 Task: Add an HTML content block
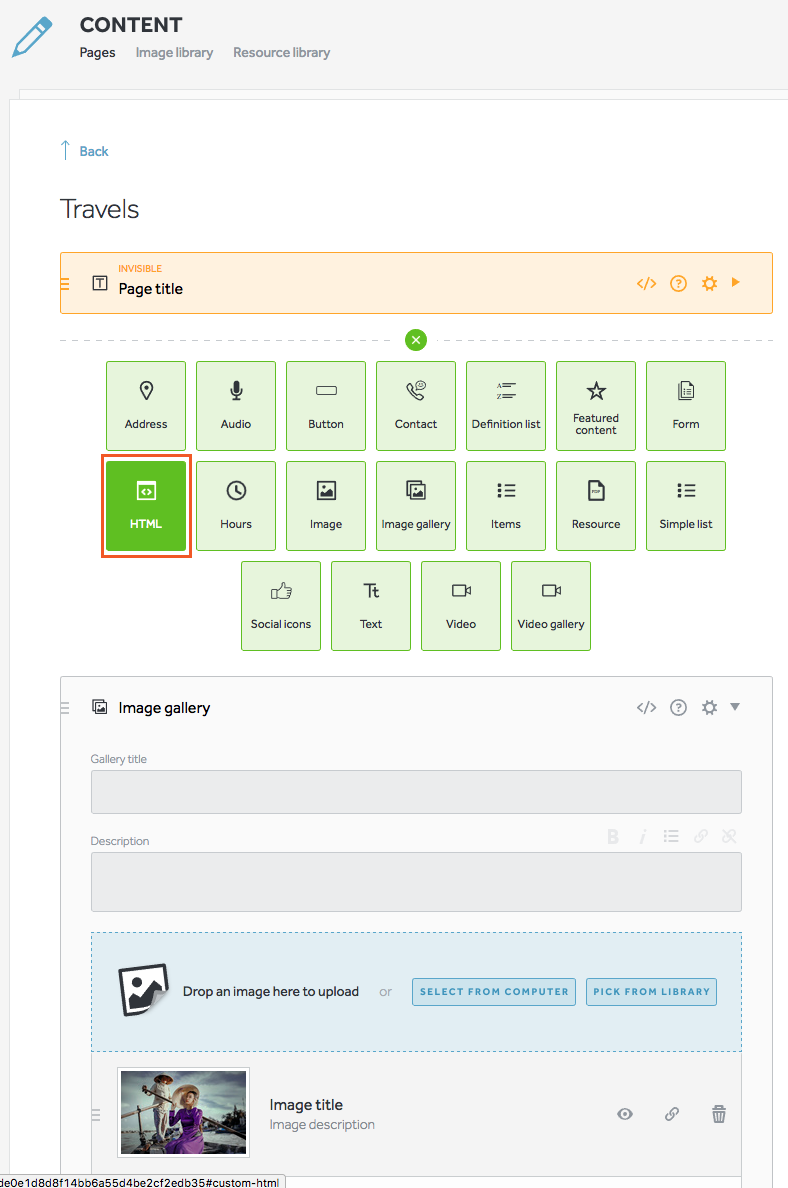point(146,506)
